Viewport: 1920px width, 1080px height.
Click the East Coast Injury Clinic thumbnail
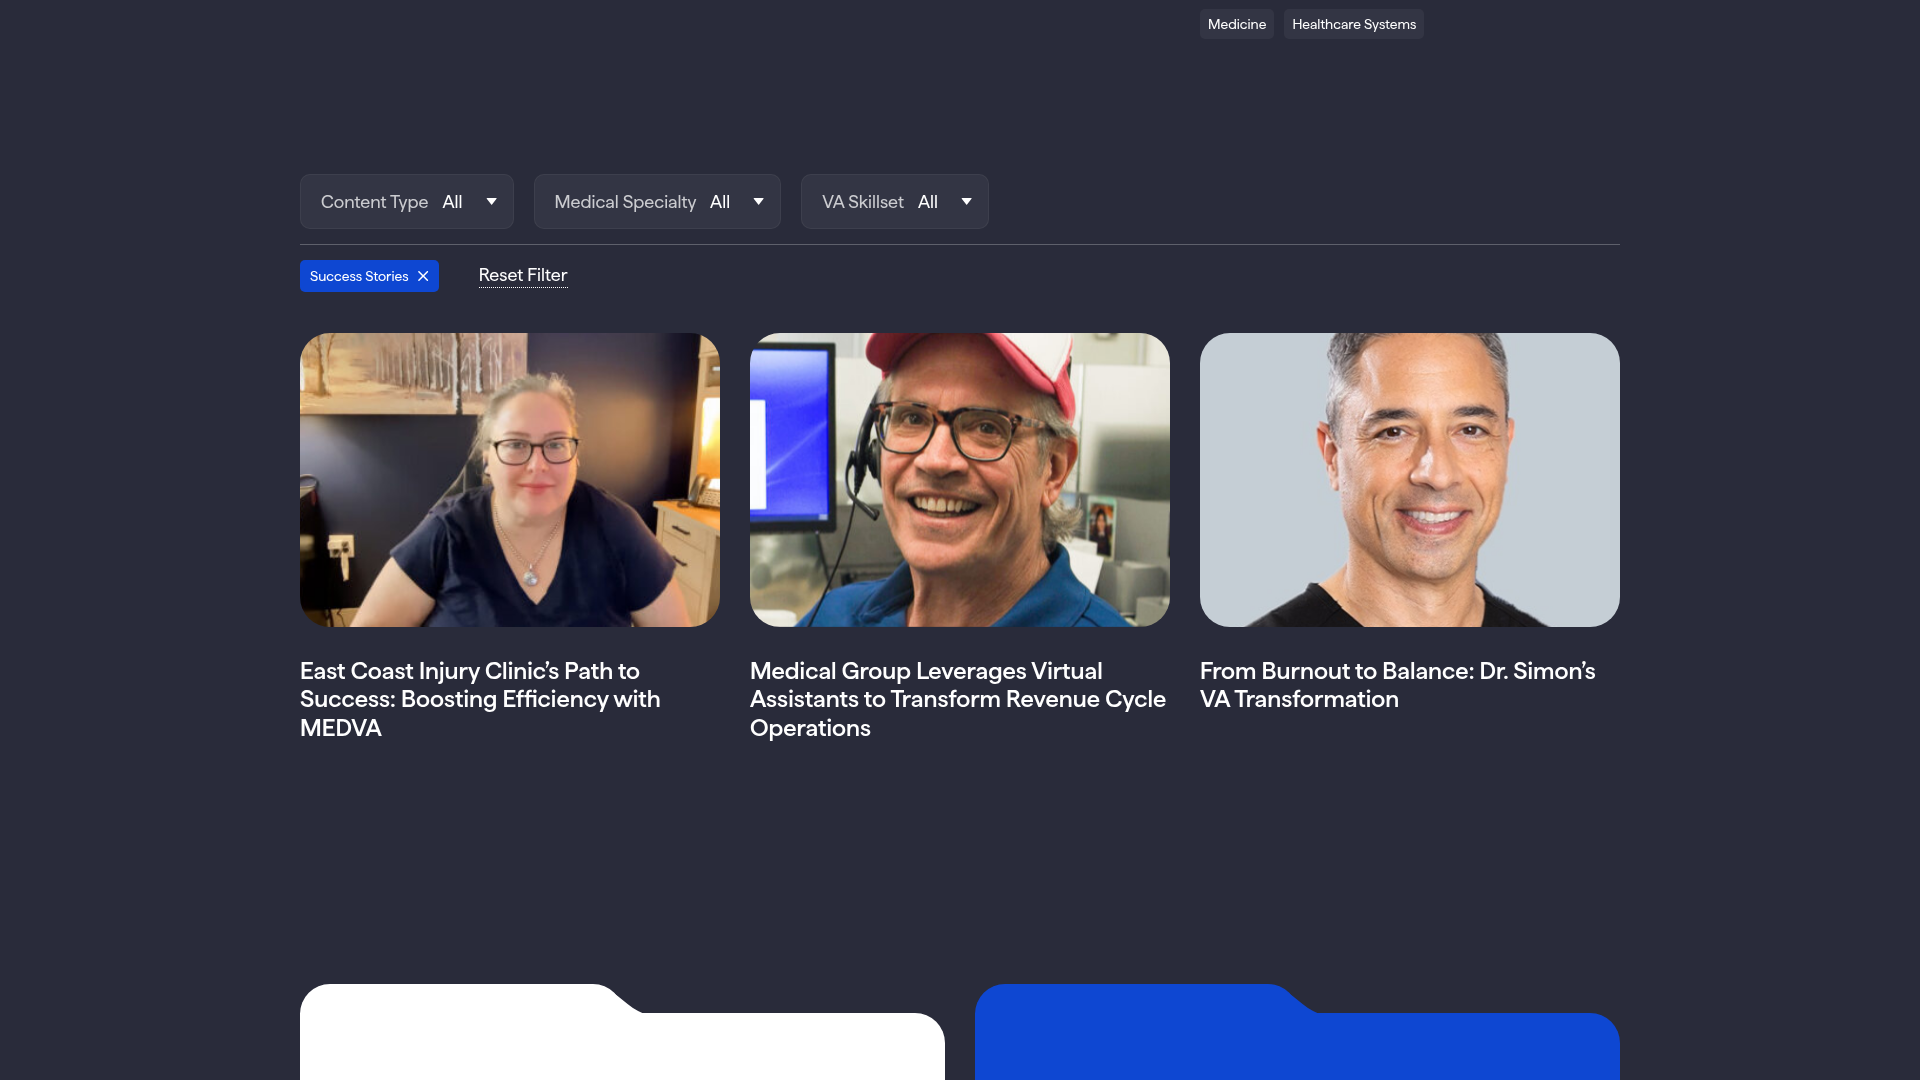509,480
